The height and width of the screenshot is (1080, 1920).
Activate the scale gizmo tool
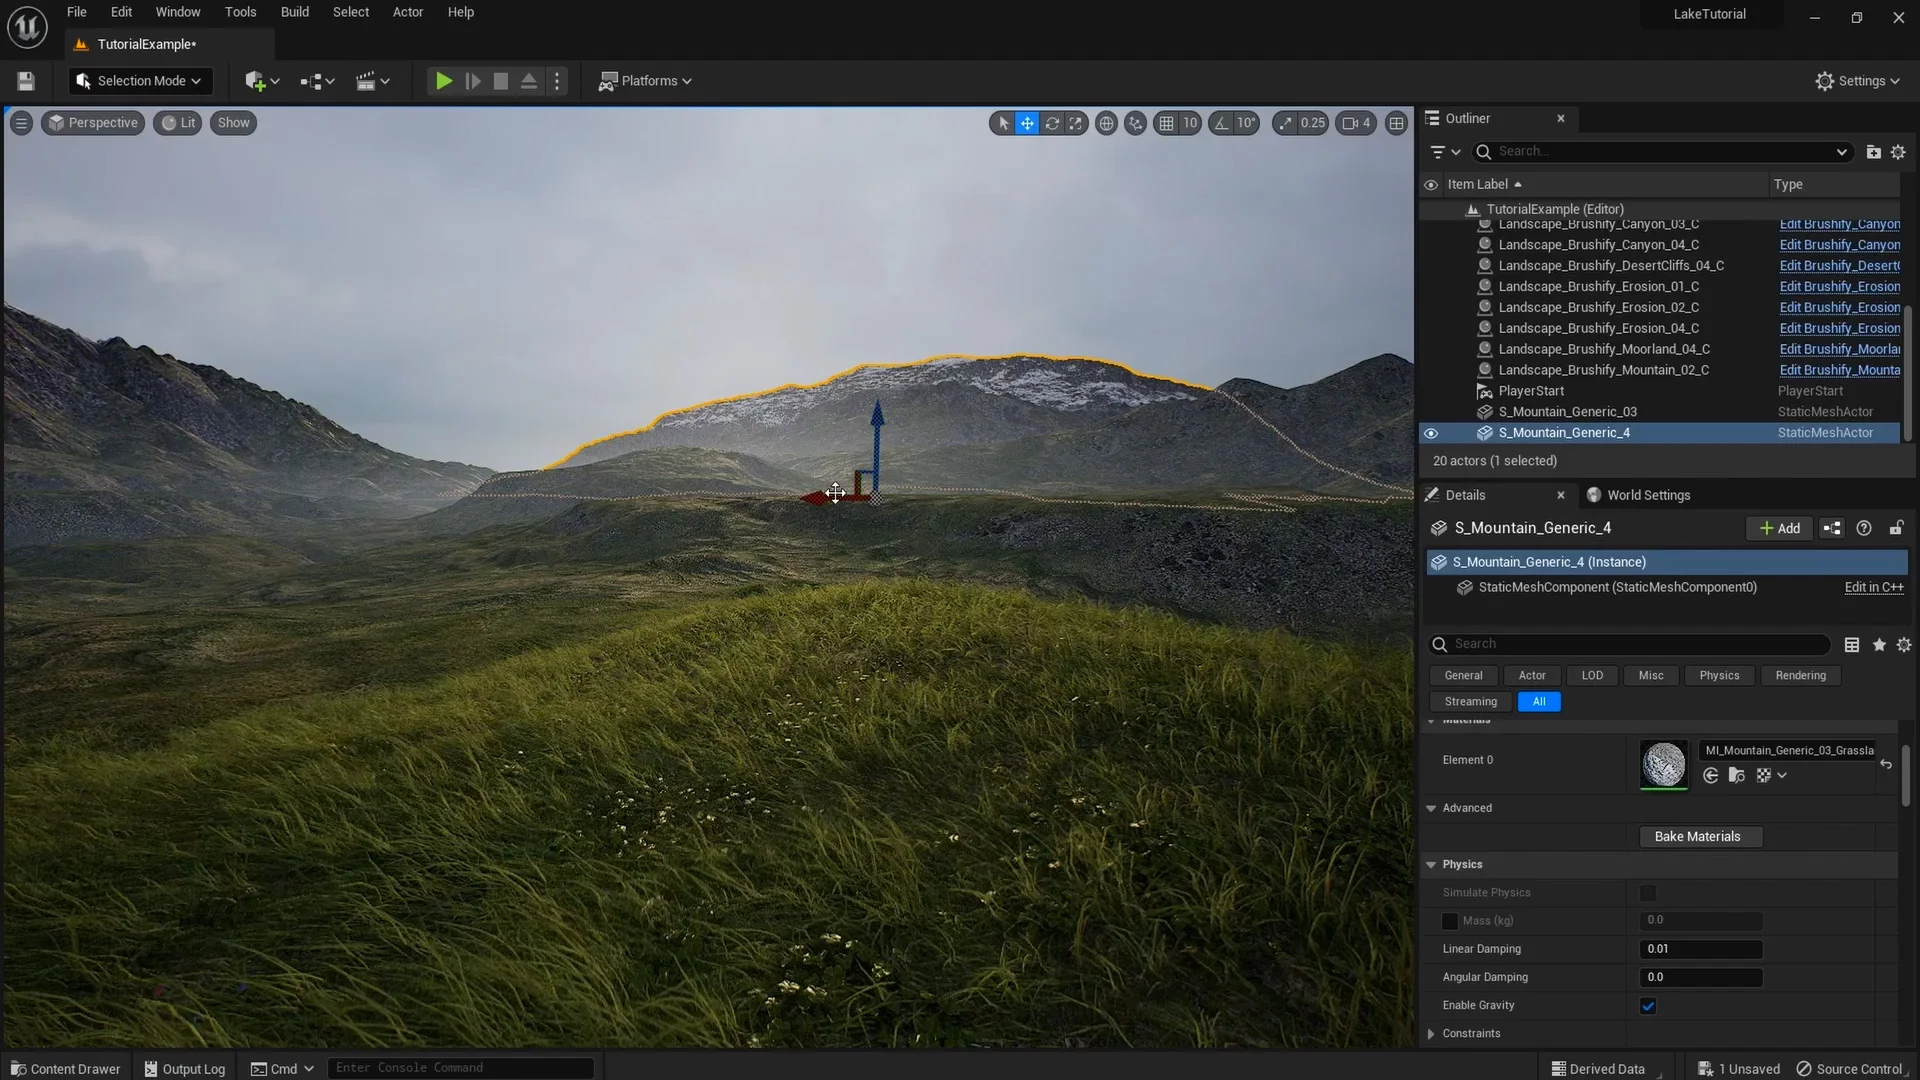(x=1076, y=123)
